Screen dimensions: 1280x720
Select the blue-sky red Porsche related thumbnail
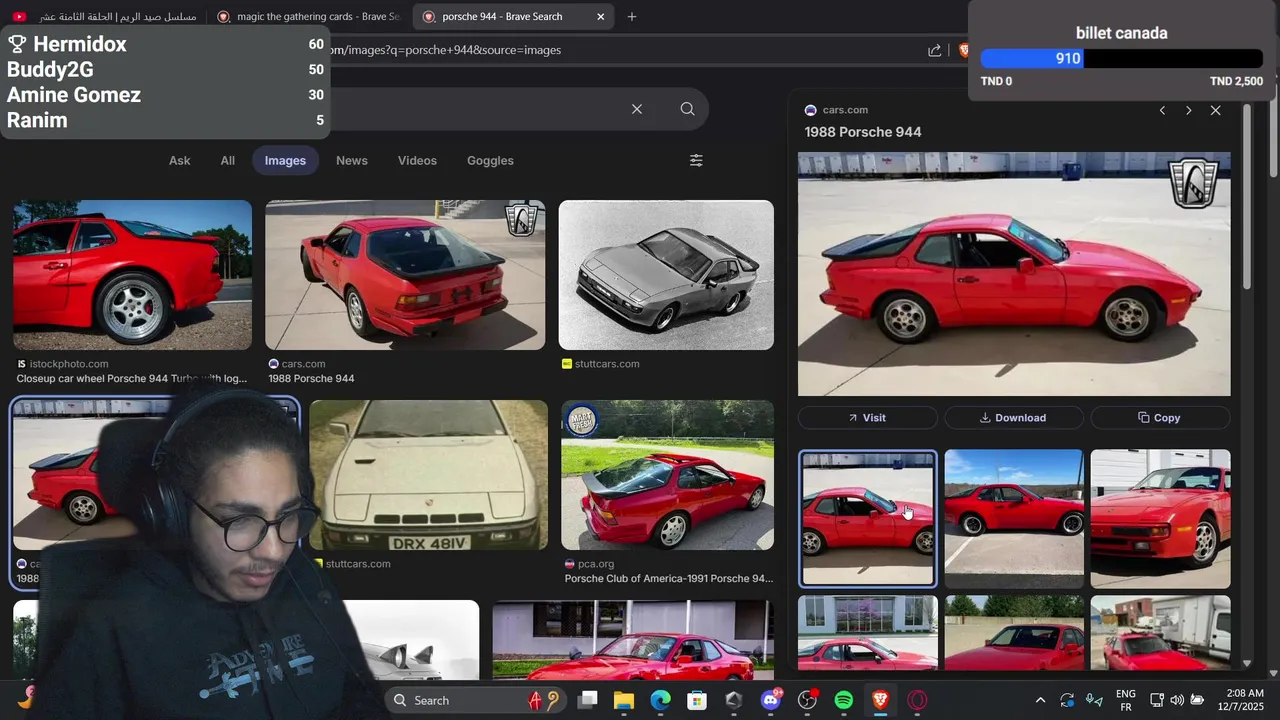pyautogui.click(x=1014, y=518)
